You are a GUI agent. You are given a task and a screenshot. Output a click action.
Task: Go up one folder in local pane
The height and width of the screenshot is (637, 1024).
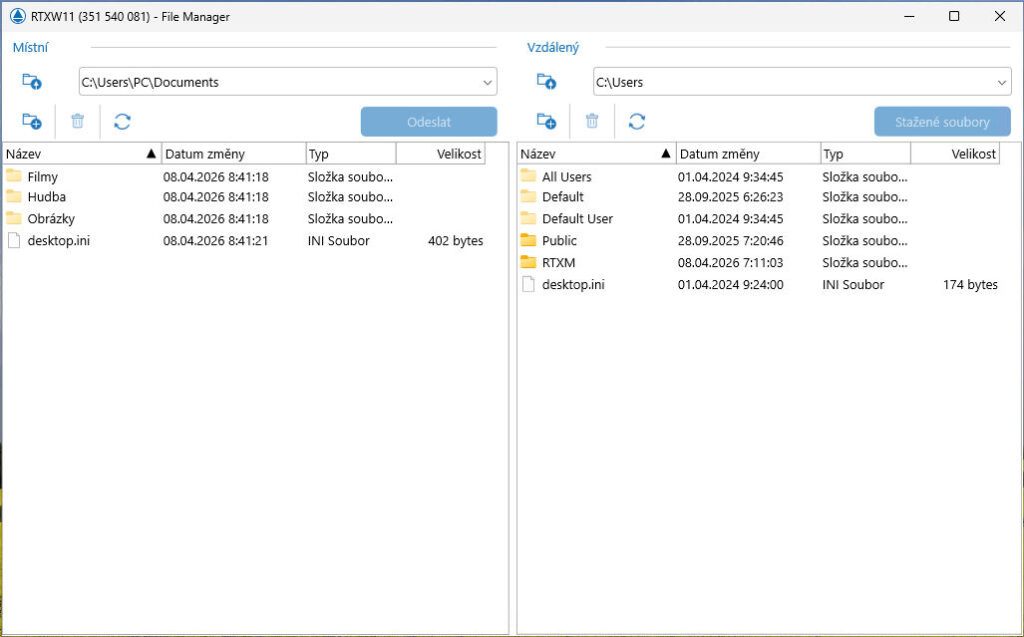coord(32,82)
